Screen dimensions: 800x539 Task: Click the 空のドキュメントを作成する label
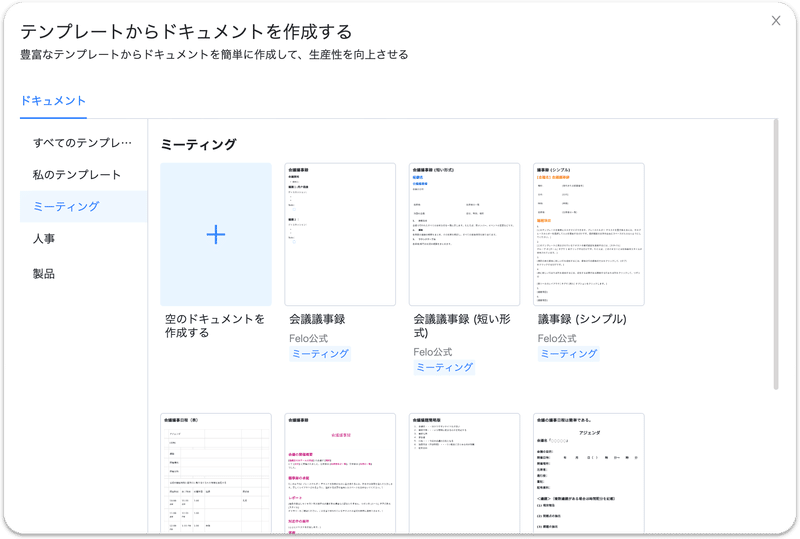(215, 326)
